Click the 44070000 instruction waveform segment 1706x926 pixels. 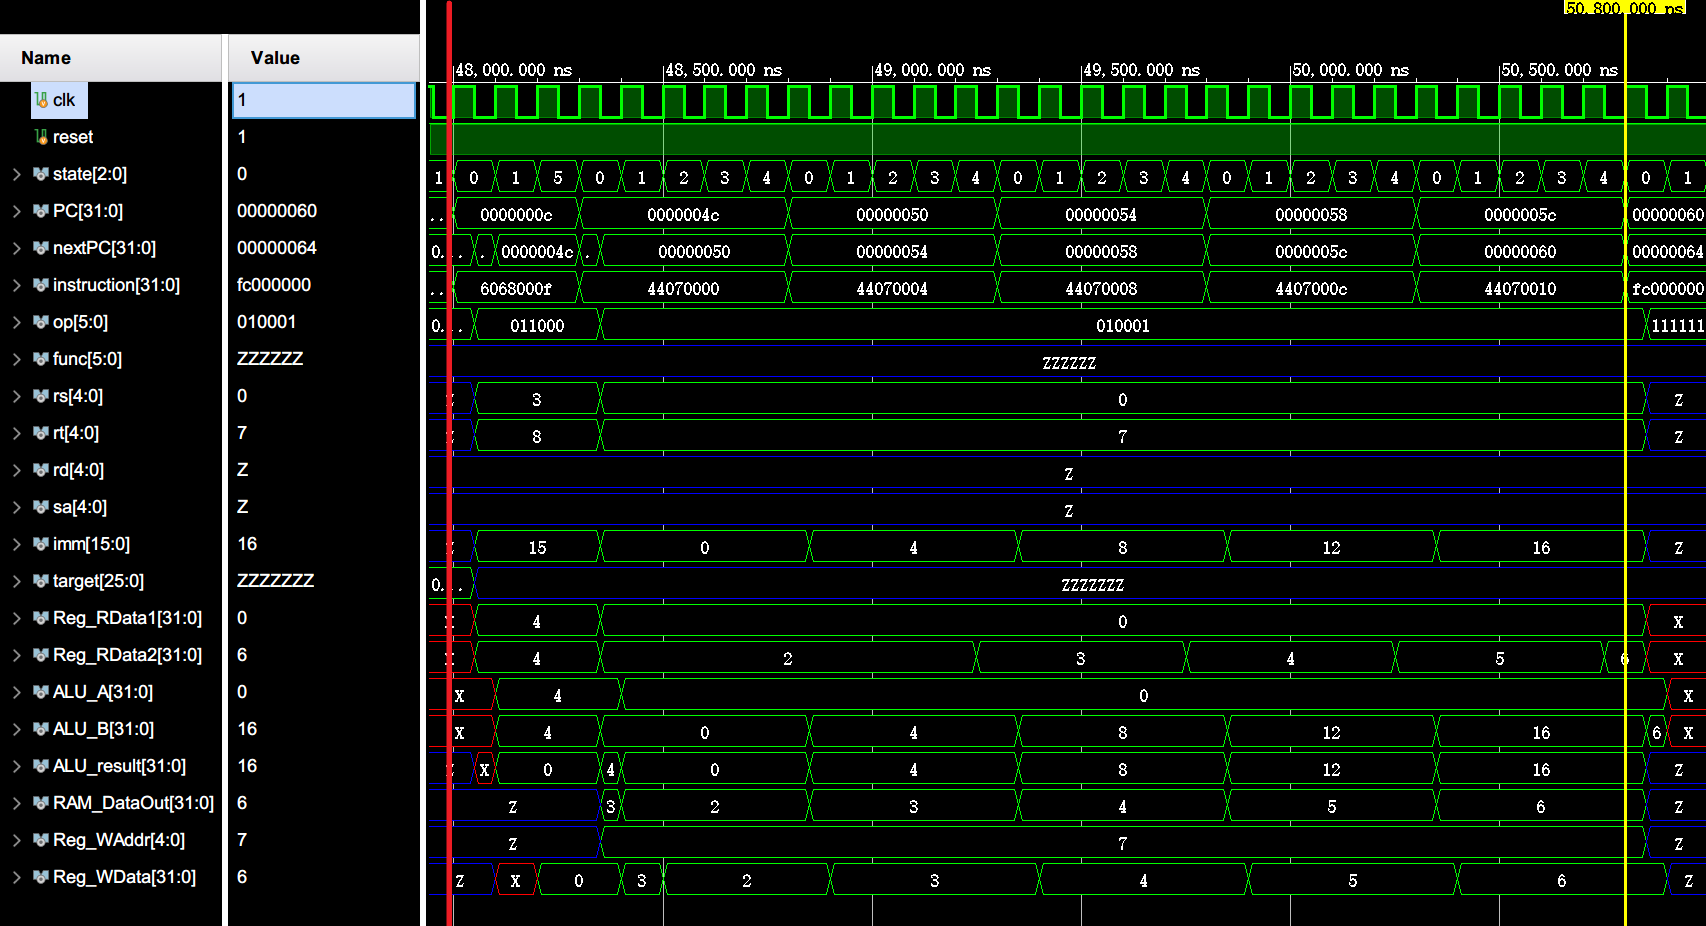pyautogui.click(x=684, y=289)
